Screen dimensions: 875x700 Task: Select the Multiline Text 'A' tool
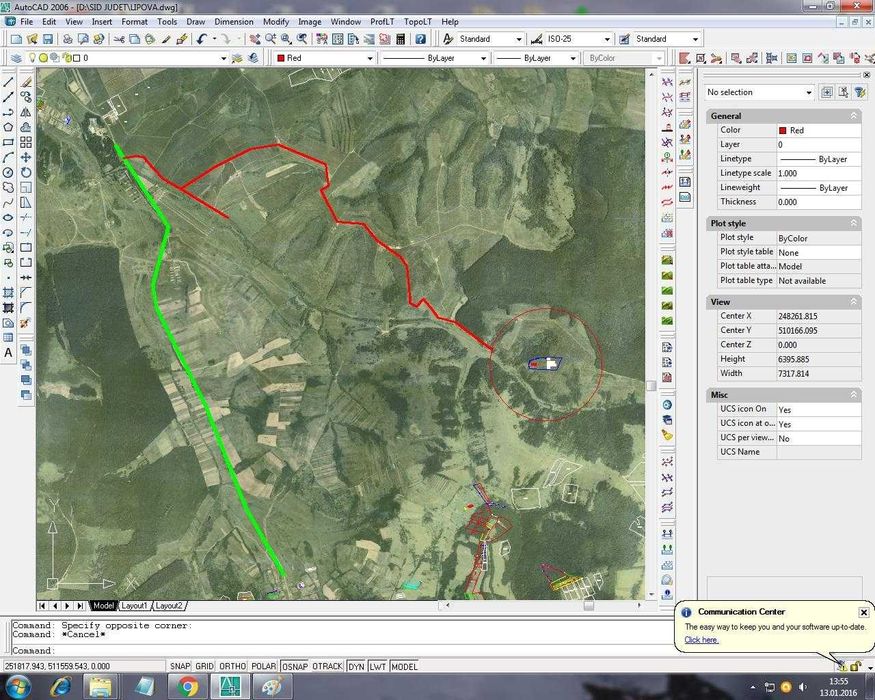(x=8, y=353)
